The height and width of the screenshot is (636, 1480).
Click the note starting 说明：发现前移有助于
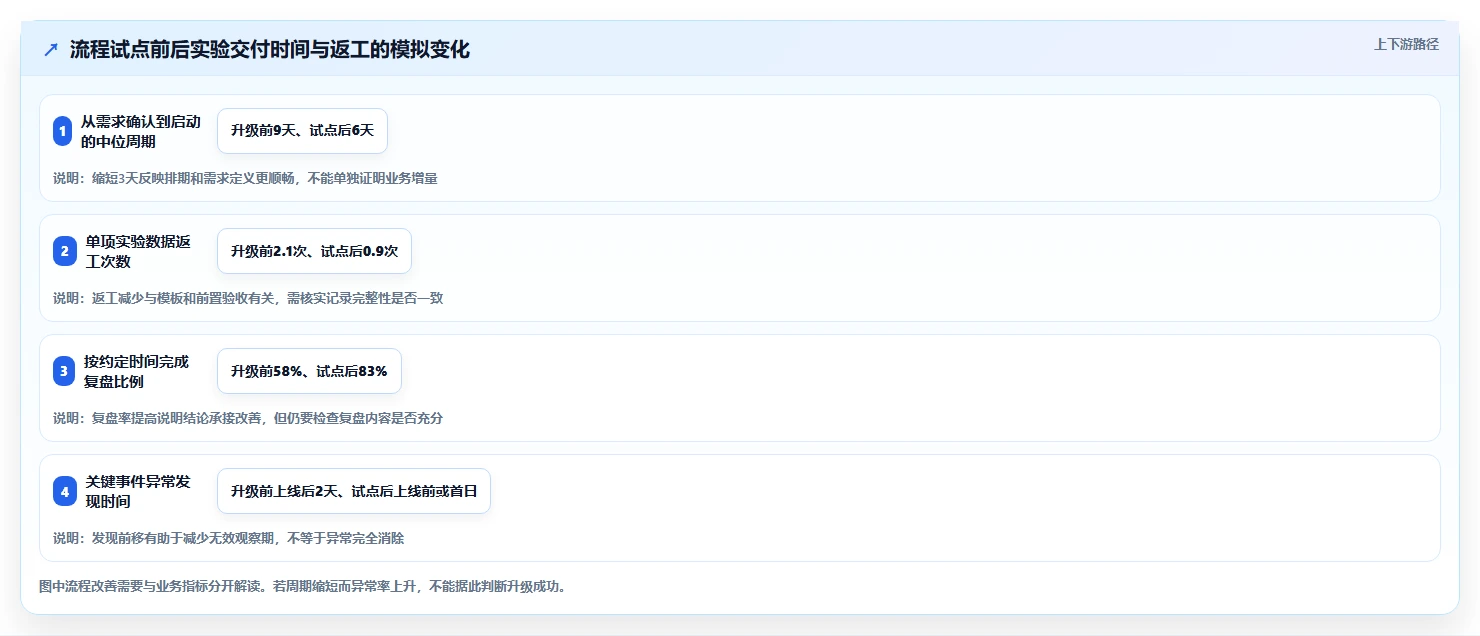pyautogui.click(x=229, y=538)
